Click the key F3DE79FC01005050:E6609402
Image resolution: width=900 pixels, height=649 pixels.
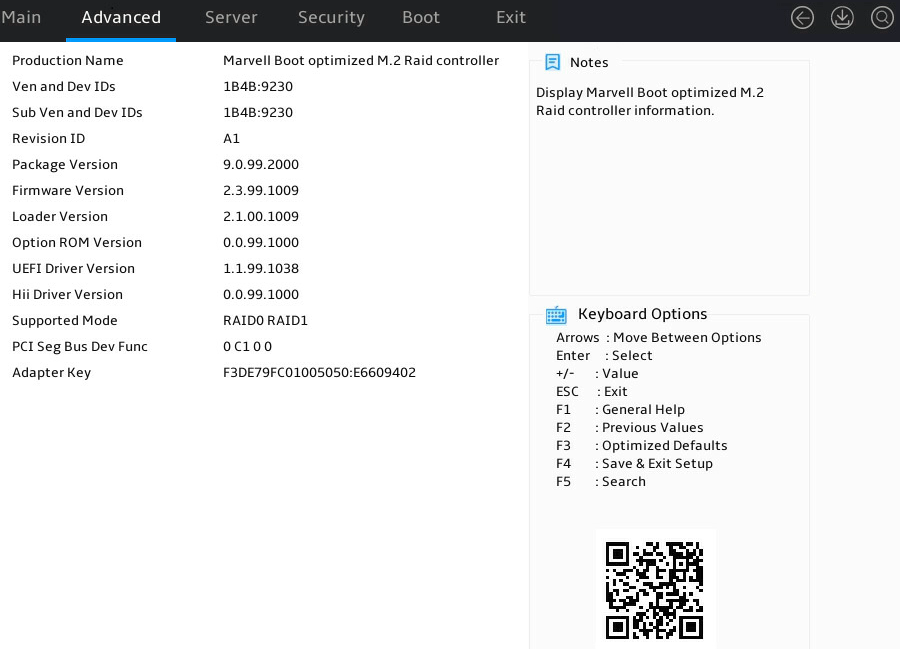[319, 372]
